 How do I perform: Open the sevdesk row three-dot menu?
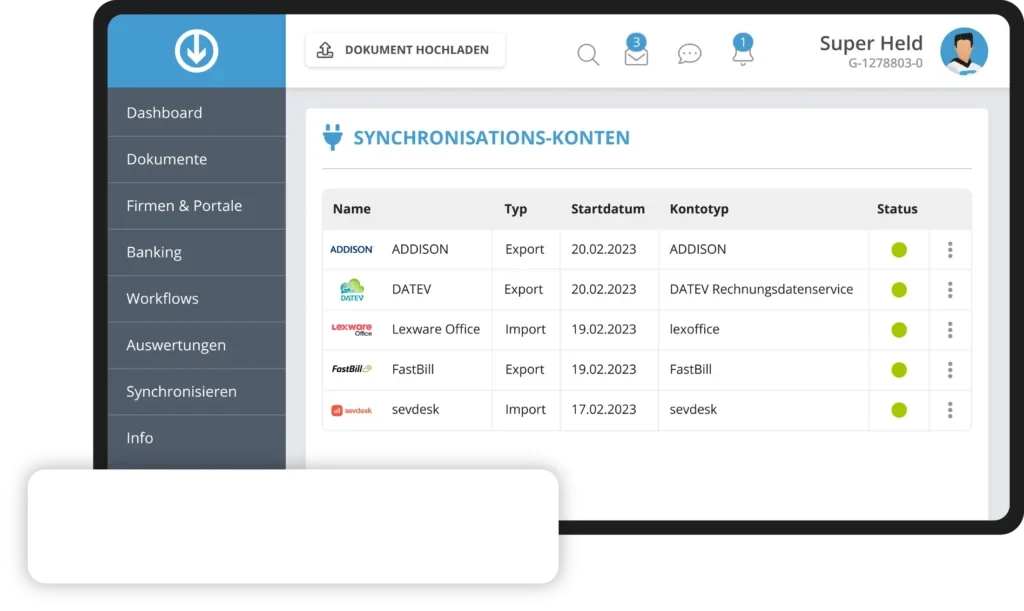950,410
